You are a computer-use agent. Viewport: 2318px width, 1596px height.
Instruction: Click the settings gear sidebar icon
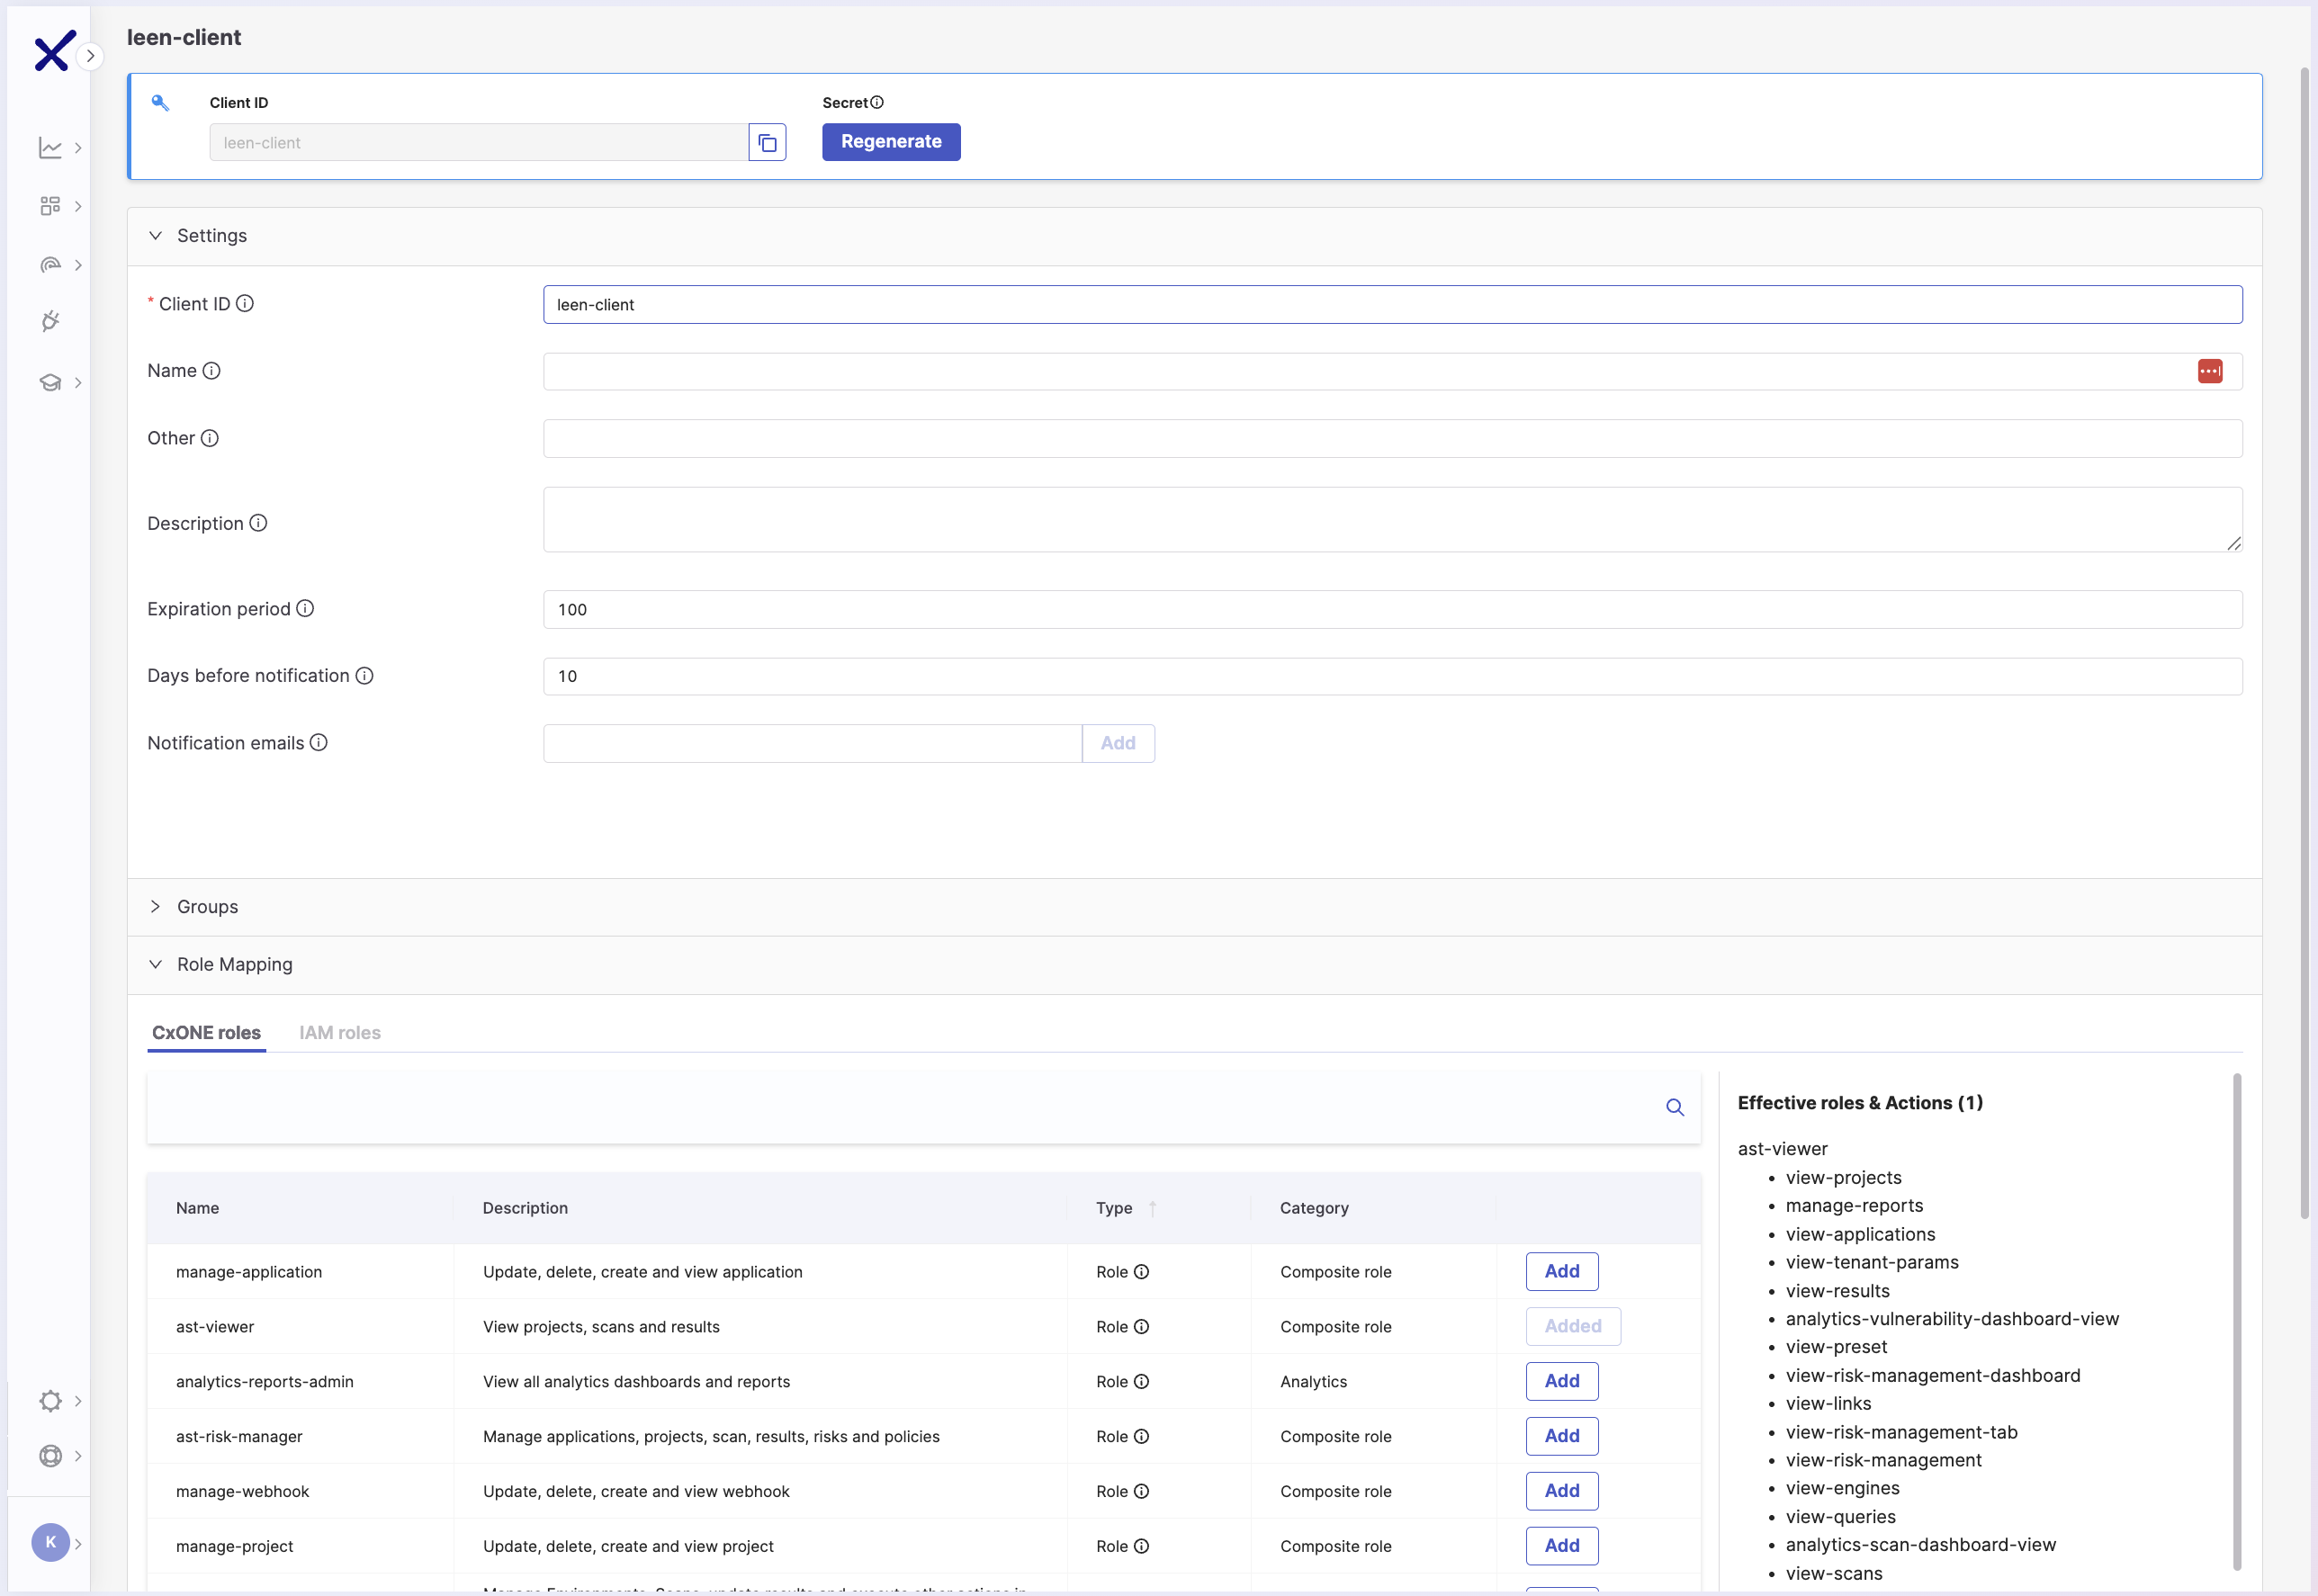tap(50, 1401)
